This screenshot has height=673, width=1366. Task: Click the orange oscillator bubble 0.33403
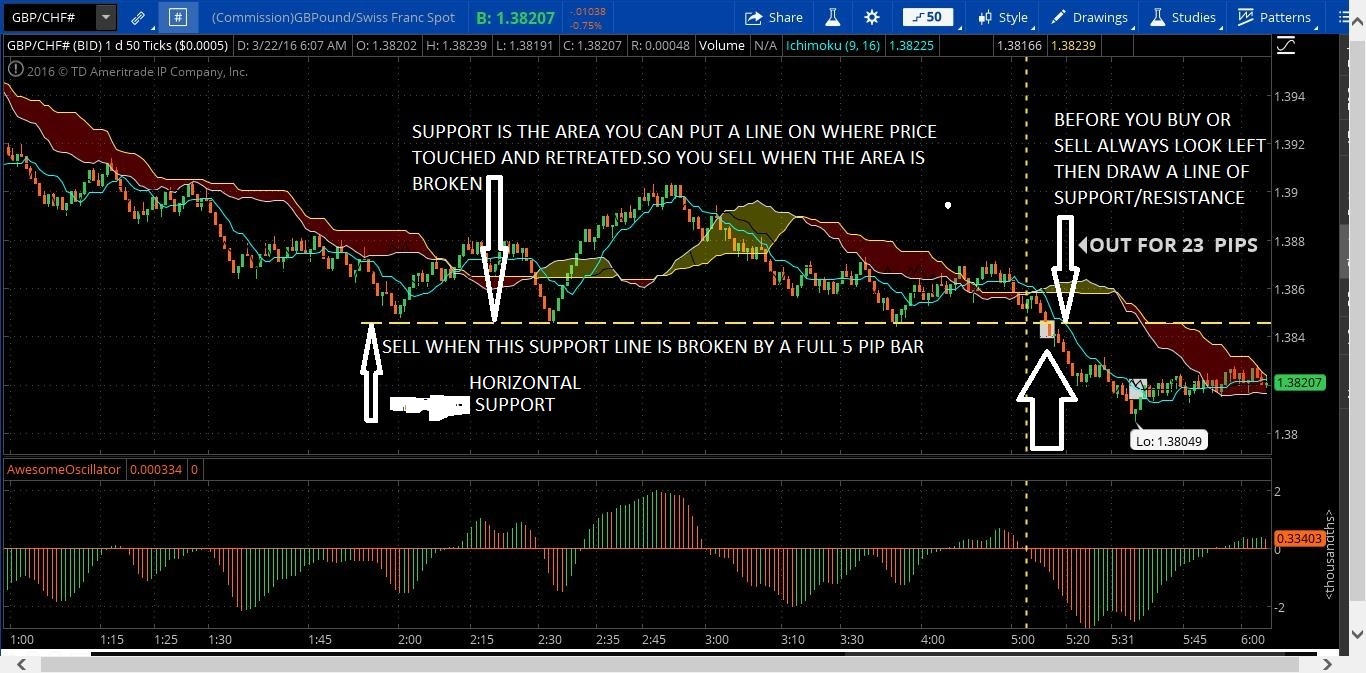(x=1300, y=540)
